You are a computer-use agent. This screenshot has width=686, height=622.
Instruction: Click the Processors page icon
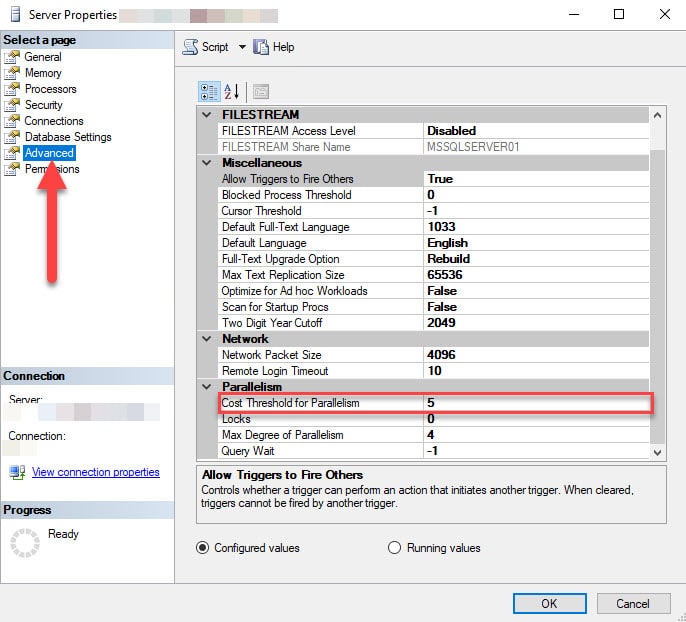click(12, 89)
